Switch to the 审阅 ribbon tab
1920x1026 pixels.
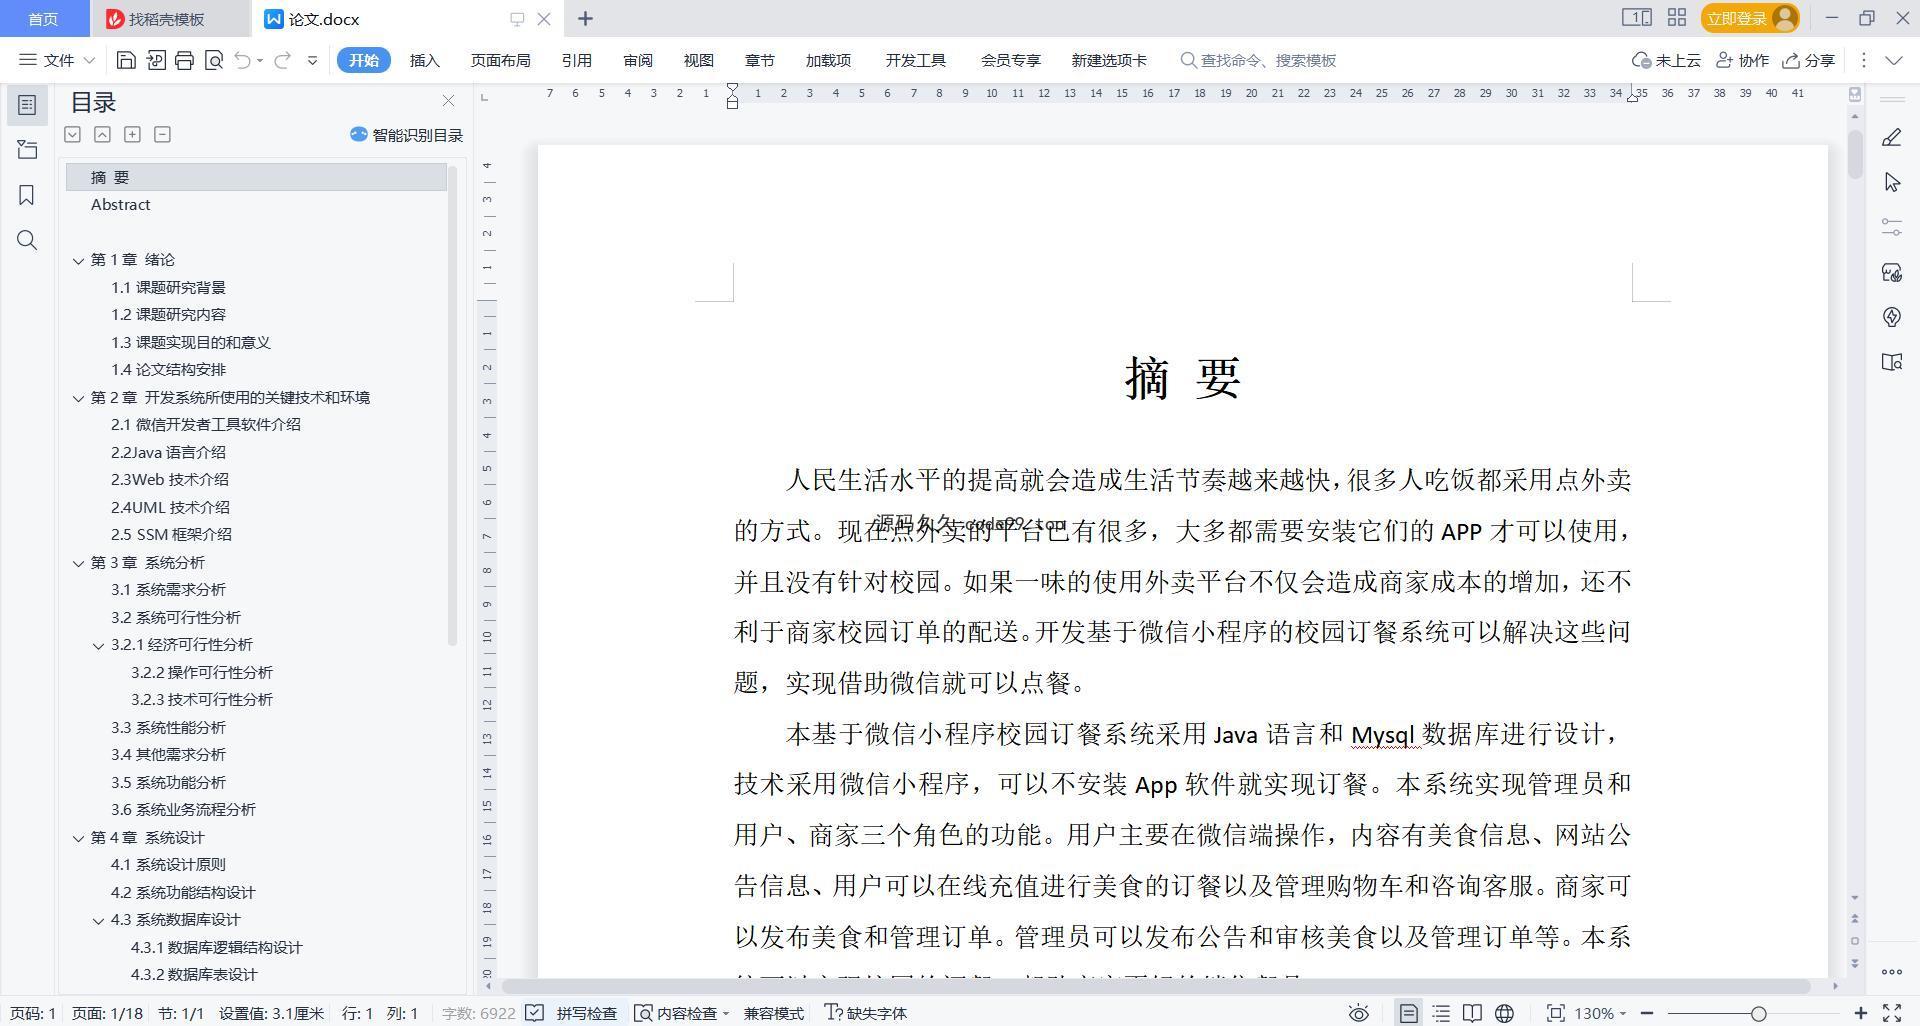coord(638,60)
